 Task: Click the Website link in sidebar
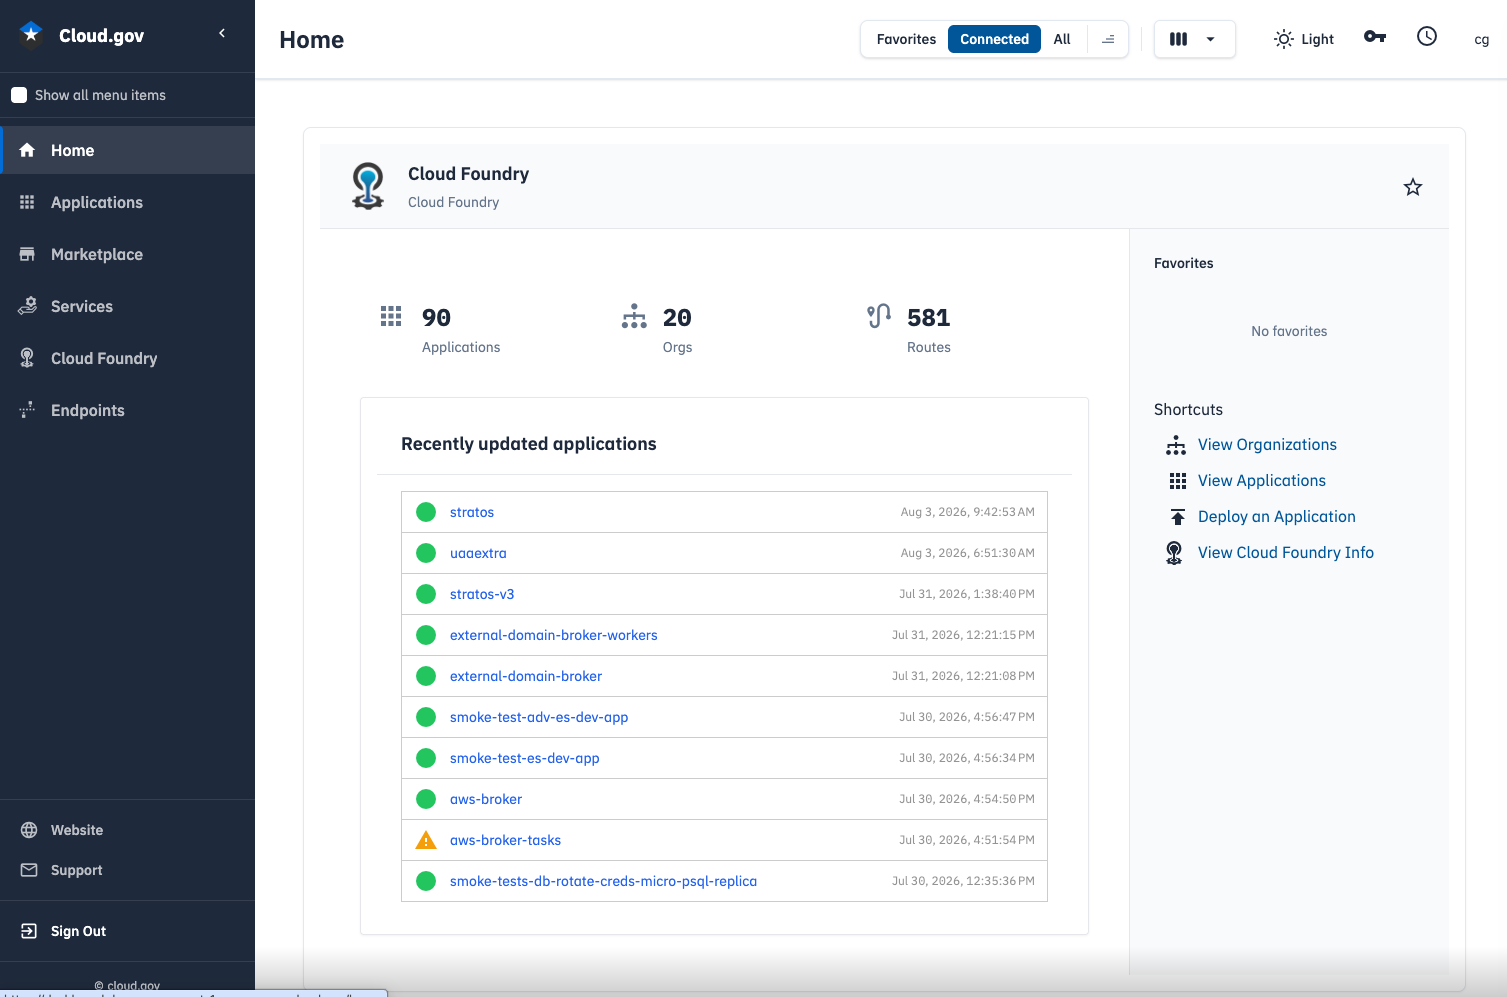pos(77,830)
